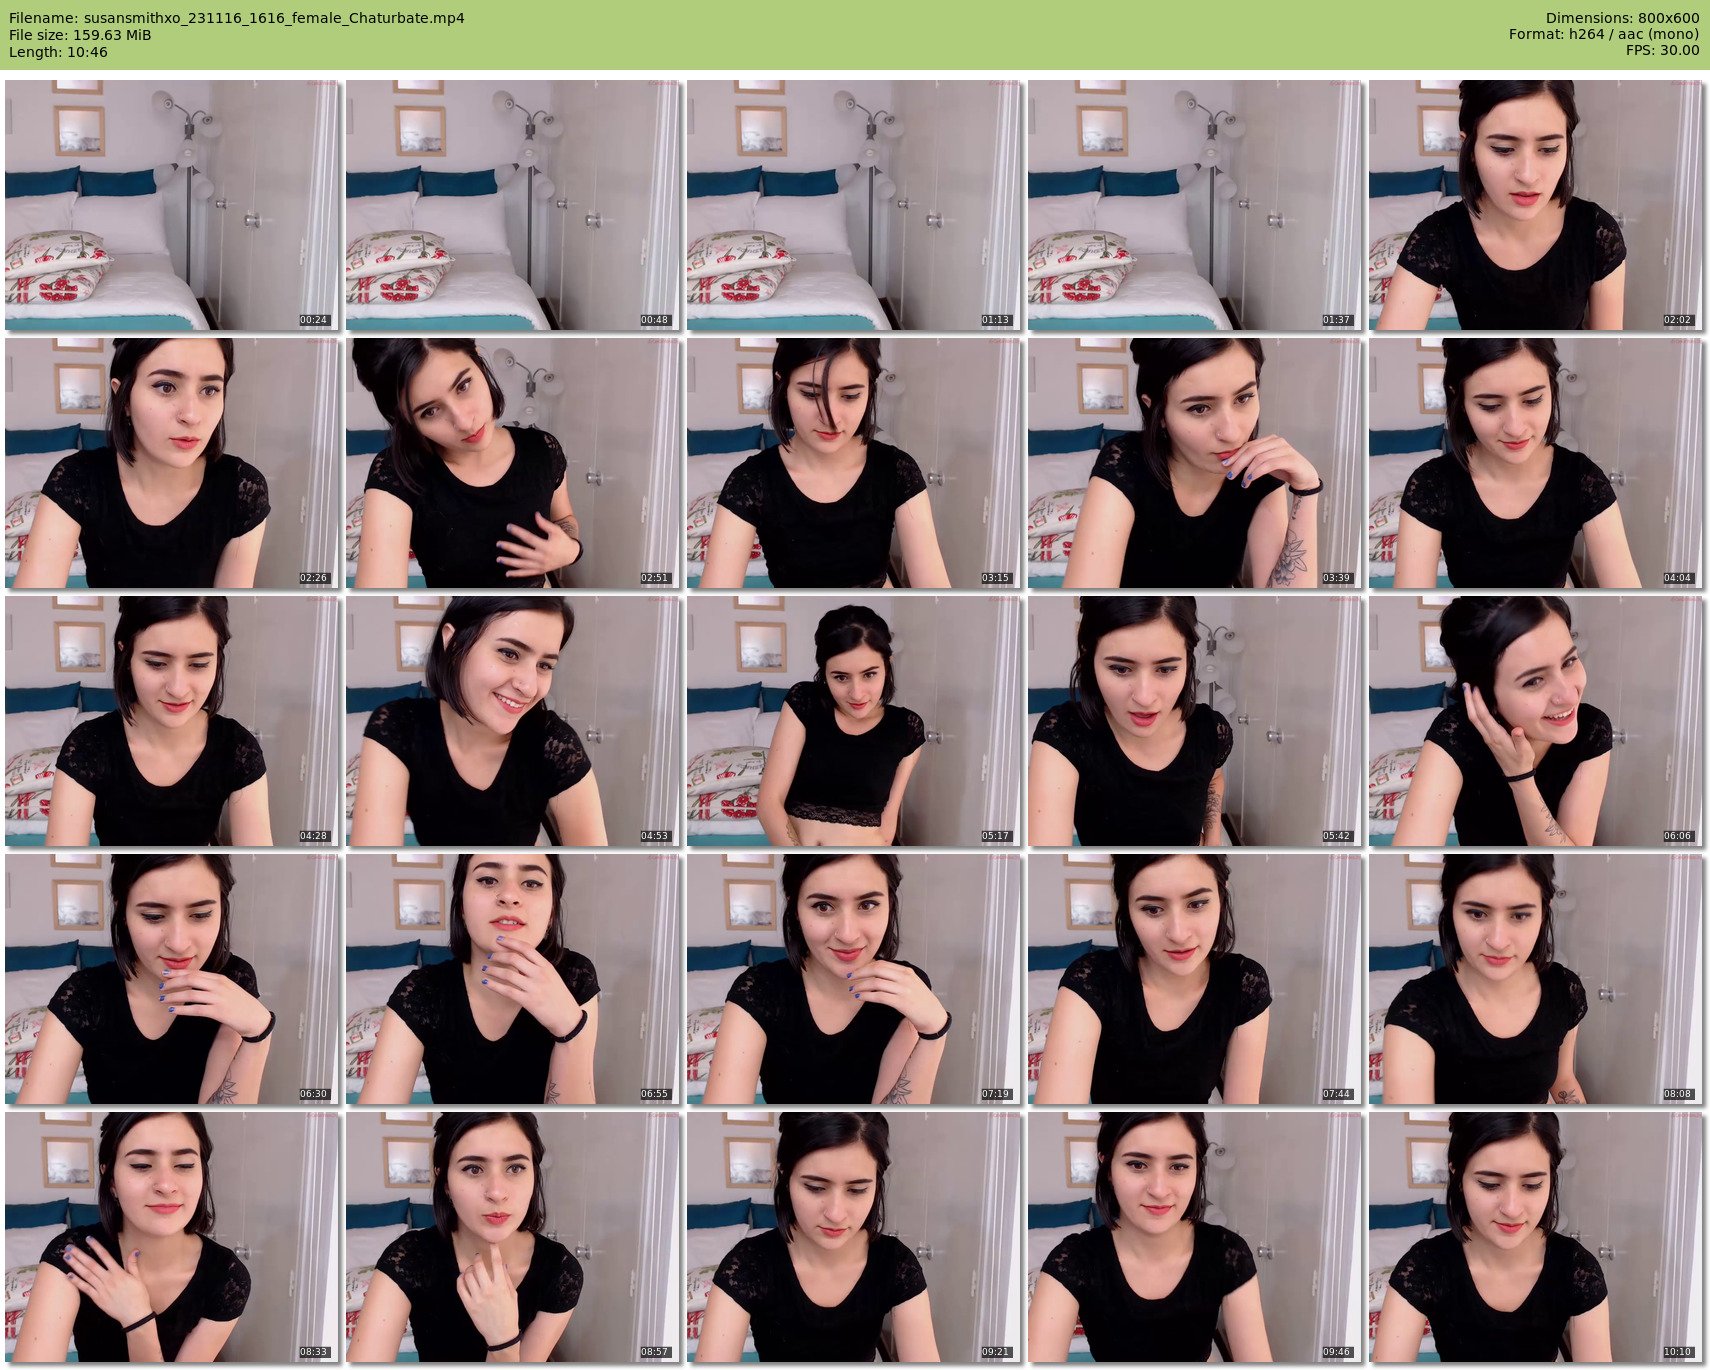1710x1370 pixels.
Task: Open the thumbnail marked 01:37
Action: click(x=1195, y=205)
